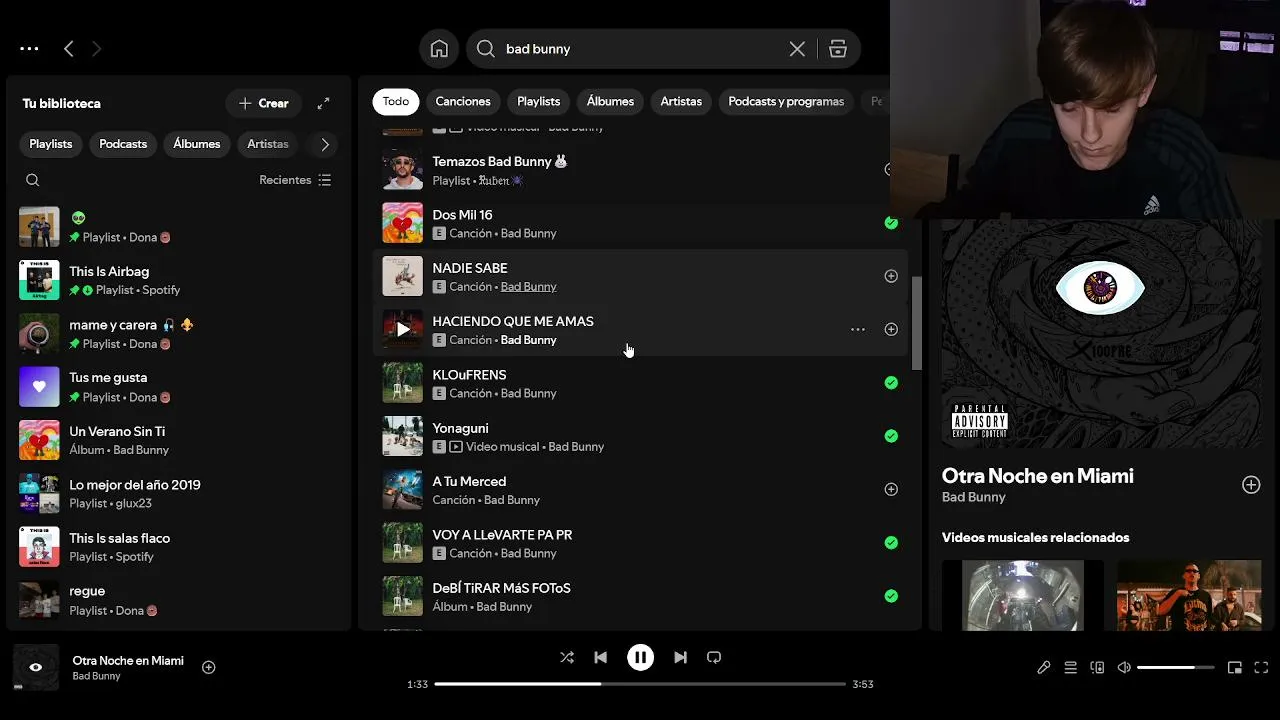1280x720 pixels.
Task: Pause the current song
Action: pos(640,657)
